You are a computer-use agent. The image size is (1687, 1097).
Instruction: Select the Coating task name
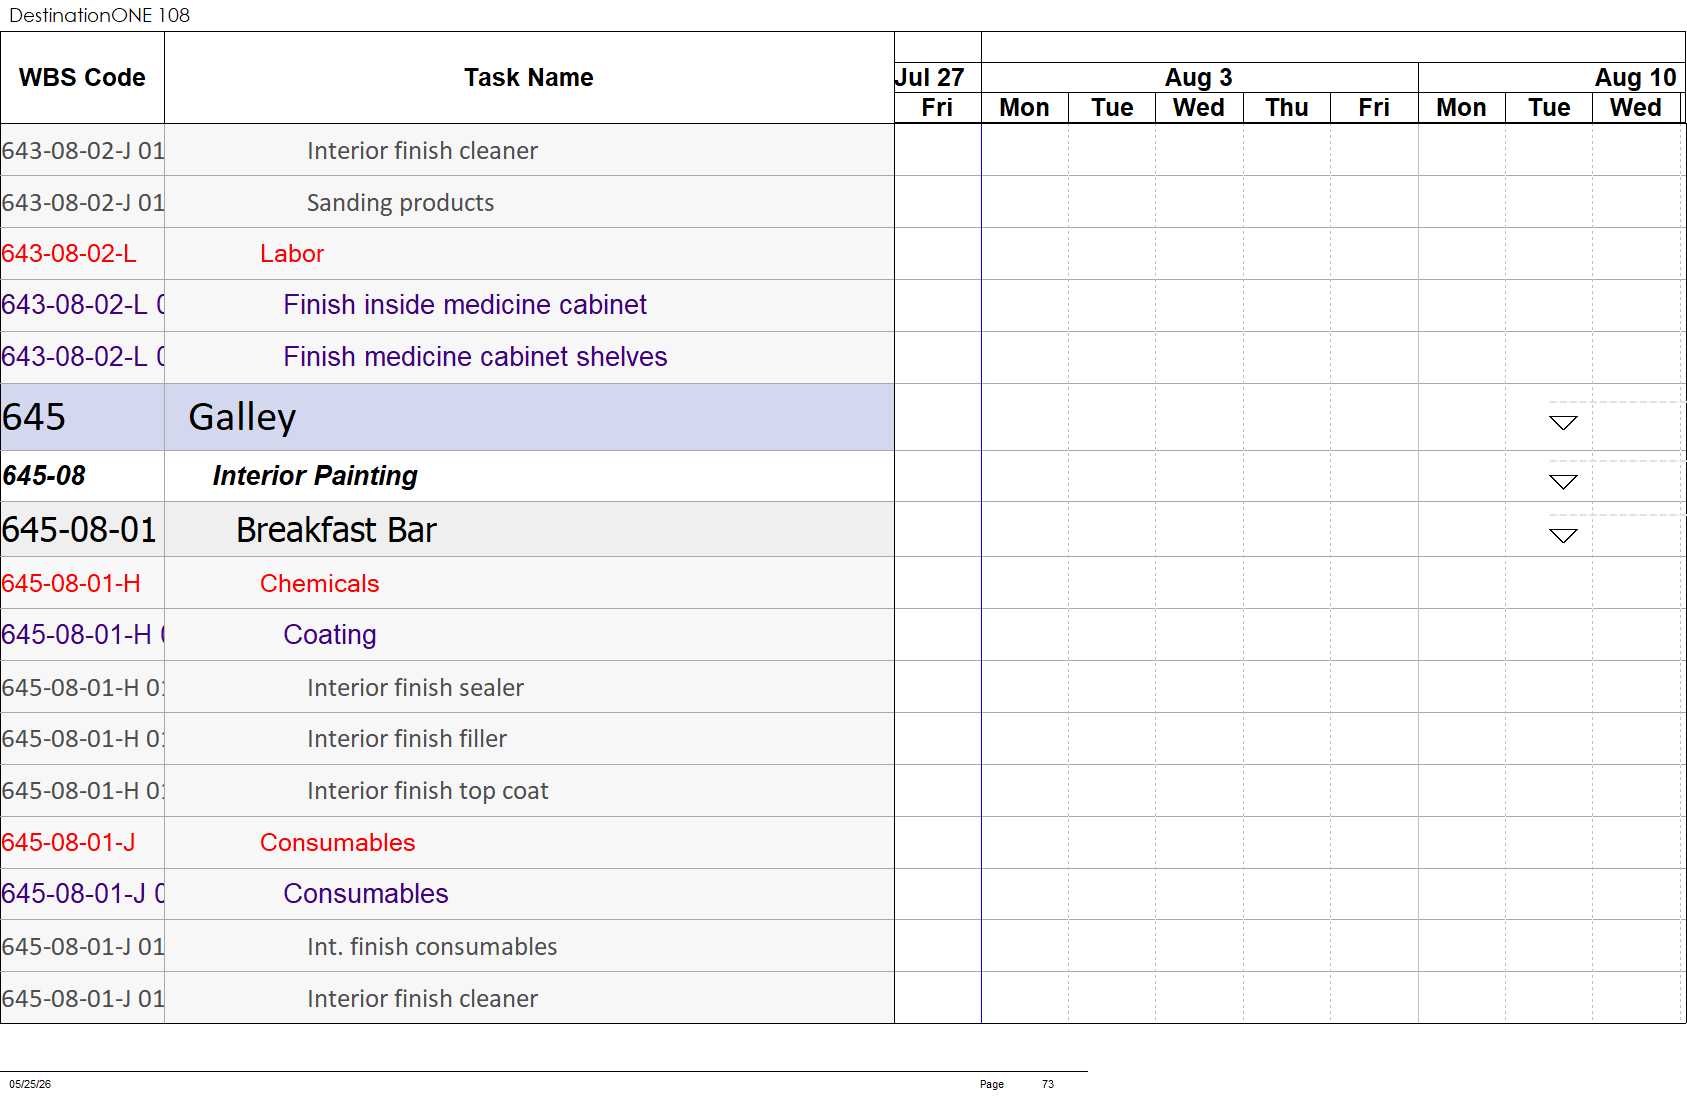click(330, 635)
